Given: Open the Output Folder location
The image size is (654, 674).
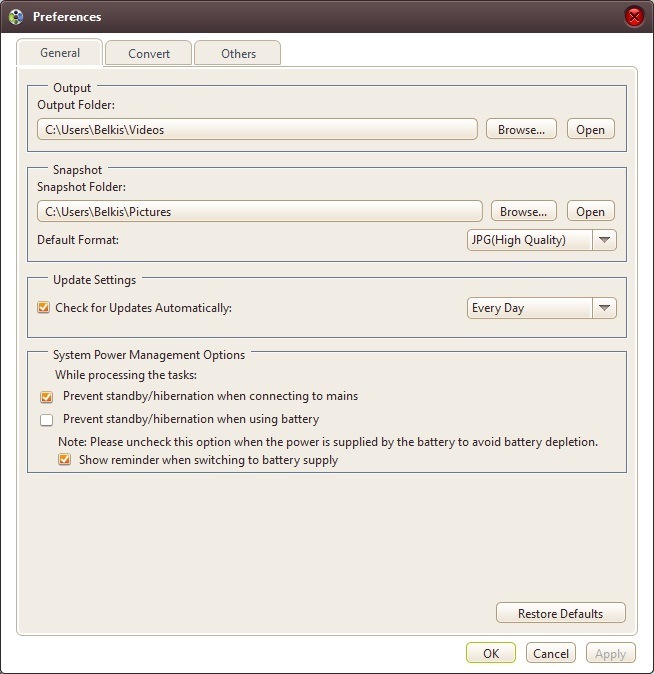Looking at the screenshot, I should click(x=590, y=129).
